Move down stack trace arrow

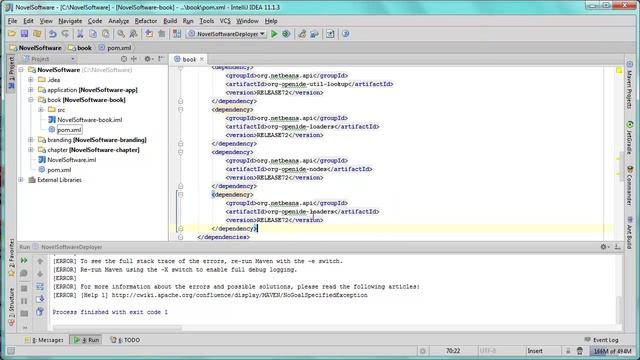40,274
